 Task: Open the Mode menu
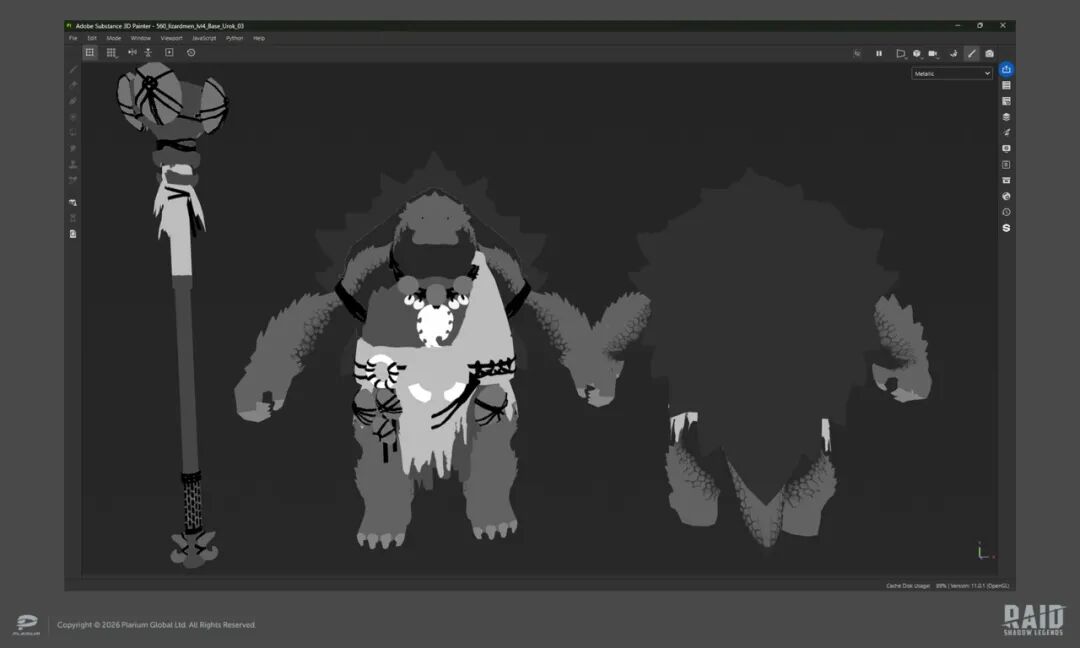coord(114,39)
